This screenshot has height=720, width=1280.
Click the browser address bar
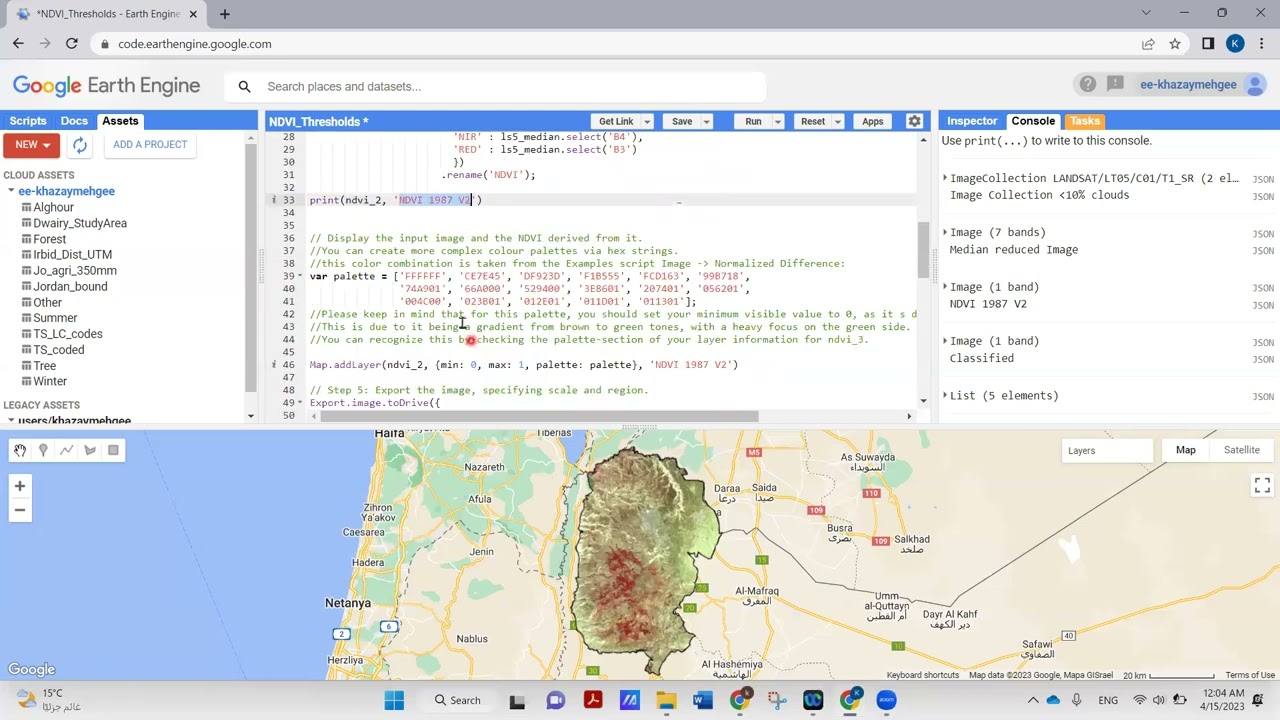pyautogui.click(x=620, y=44)
